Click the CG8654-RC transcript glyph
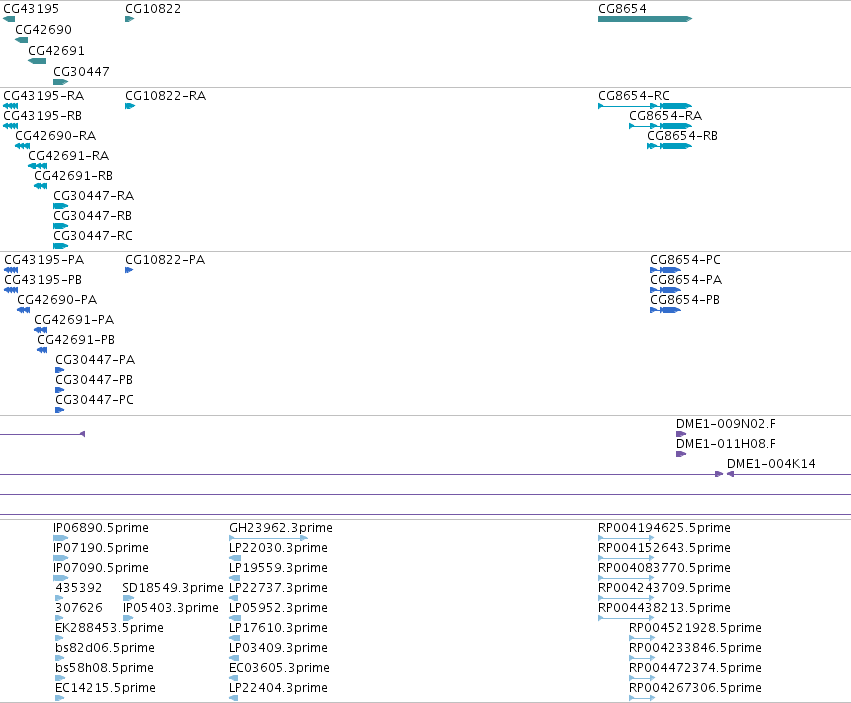 click(x=645, y=106)
